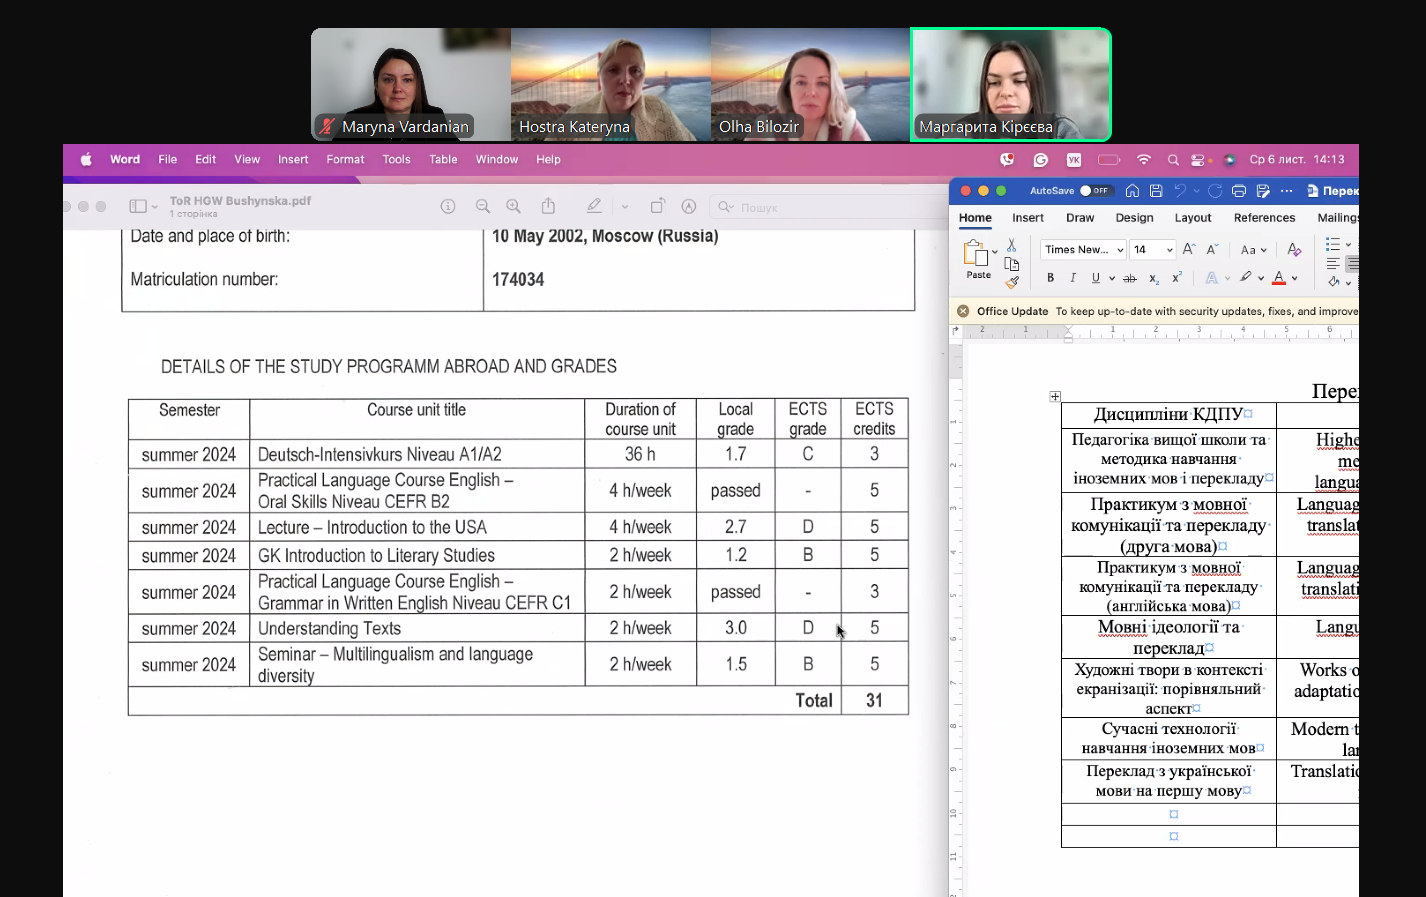Open the Insert ribbon tab in Word

pyautogui.click(x=1028, y=218)
